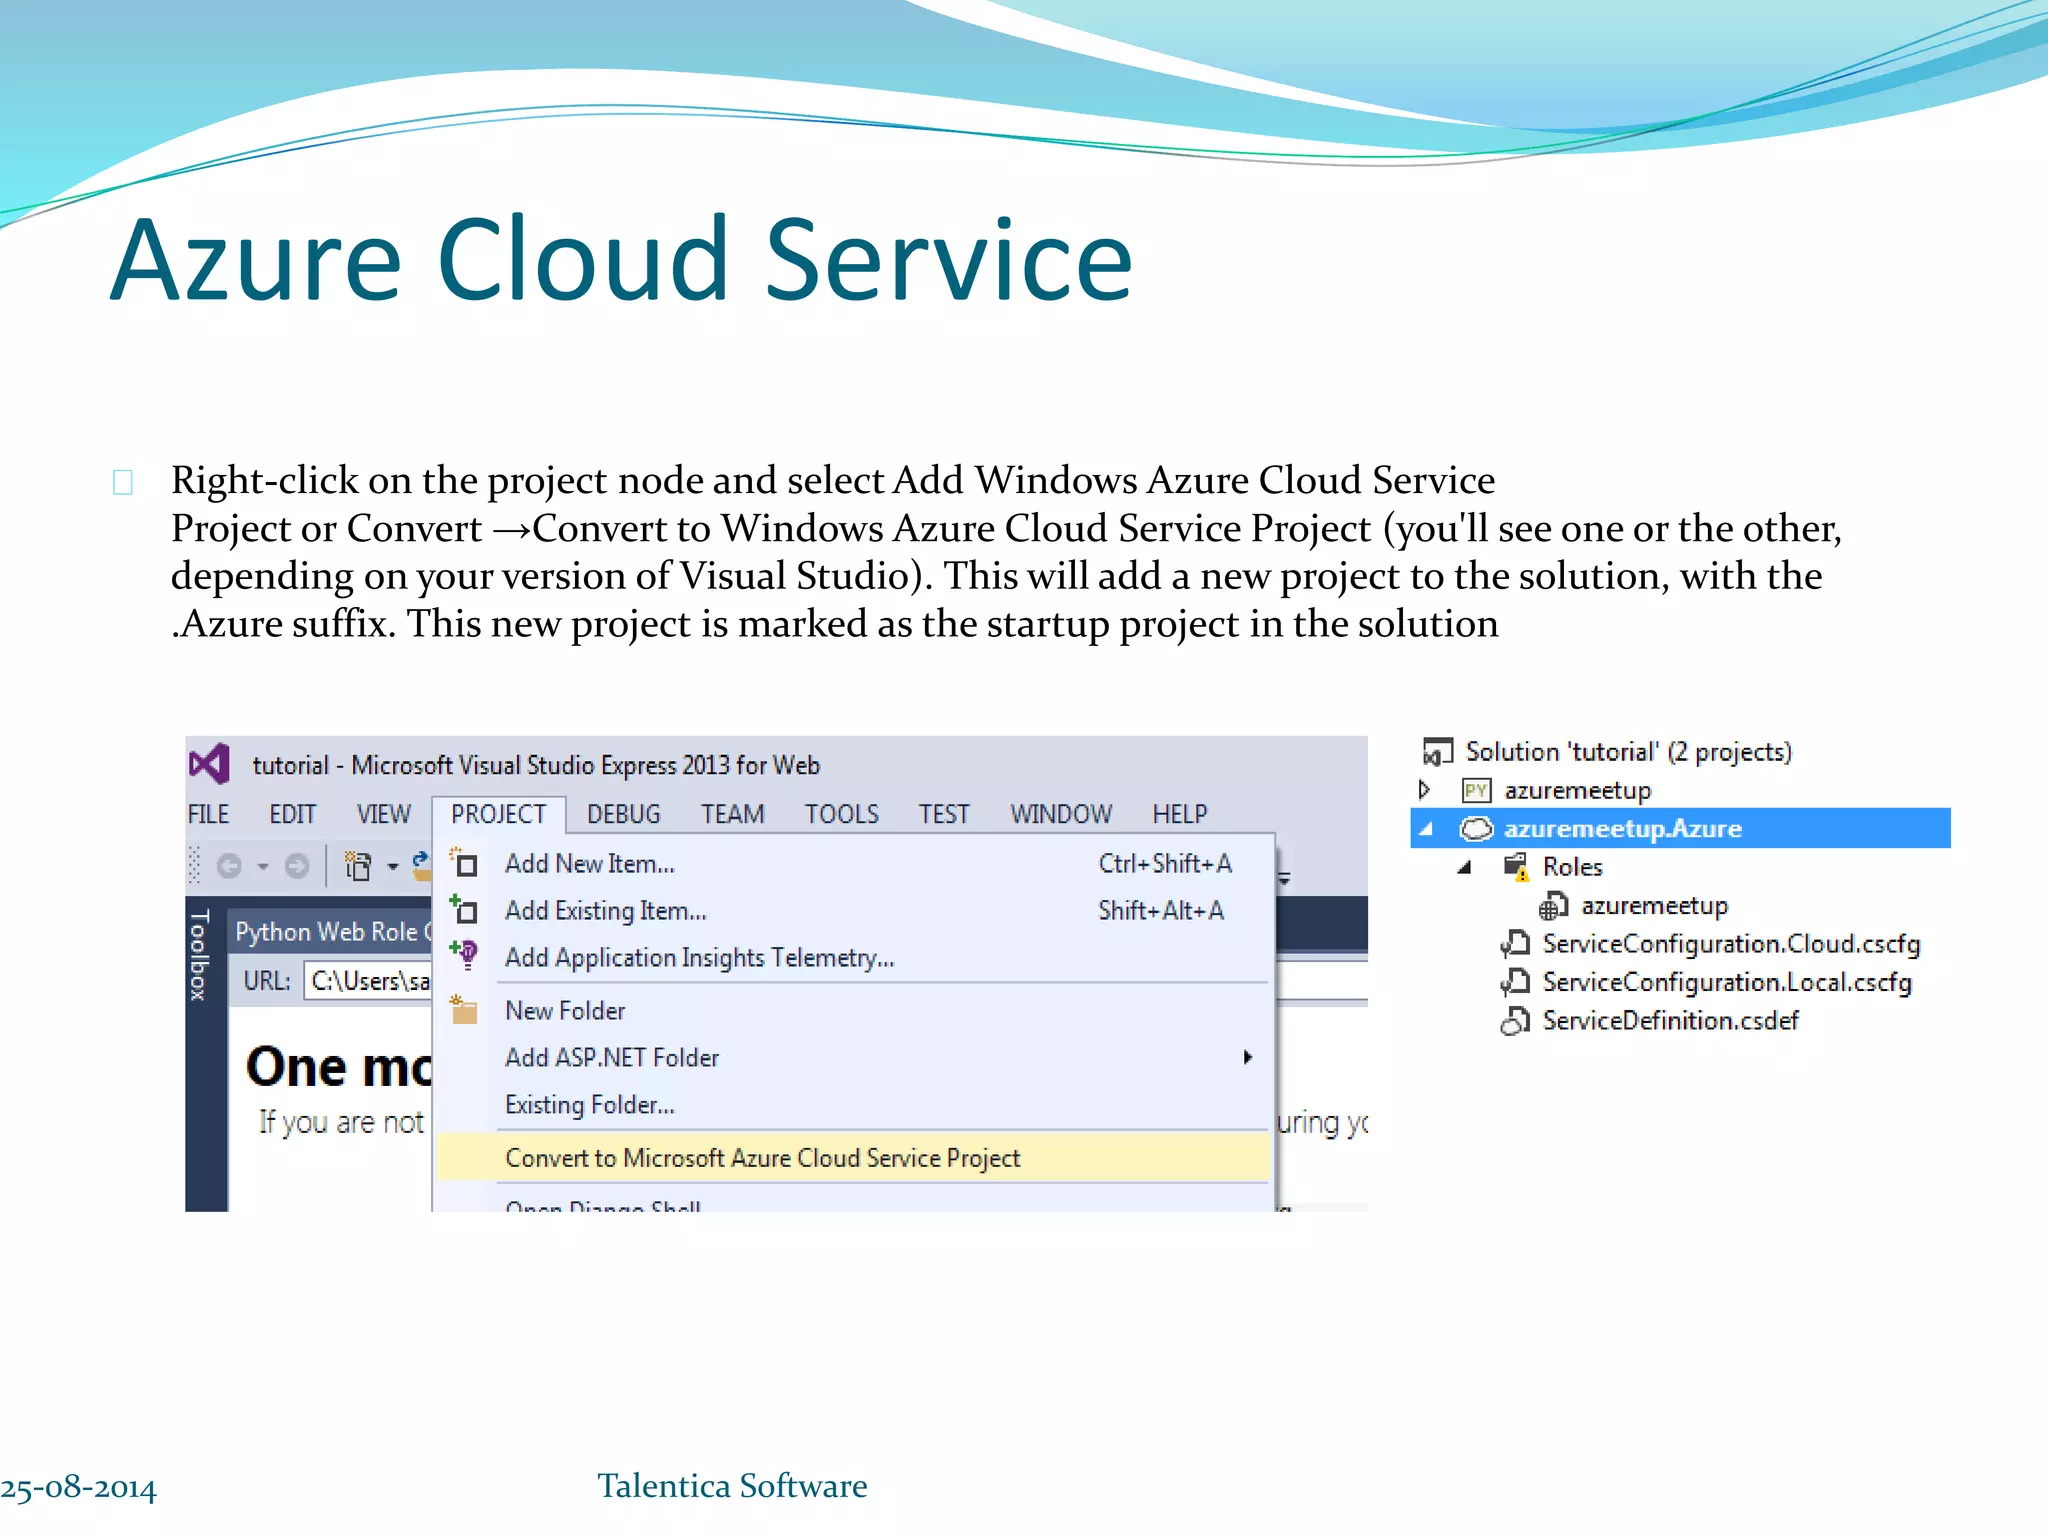The image size is (2048, 1536).
Task: Click the toolbar overflow arrow
Action: coord(1285,878)
